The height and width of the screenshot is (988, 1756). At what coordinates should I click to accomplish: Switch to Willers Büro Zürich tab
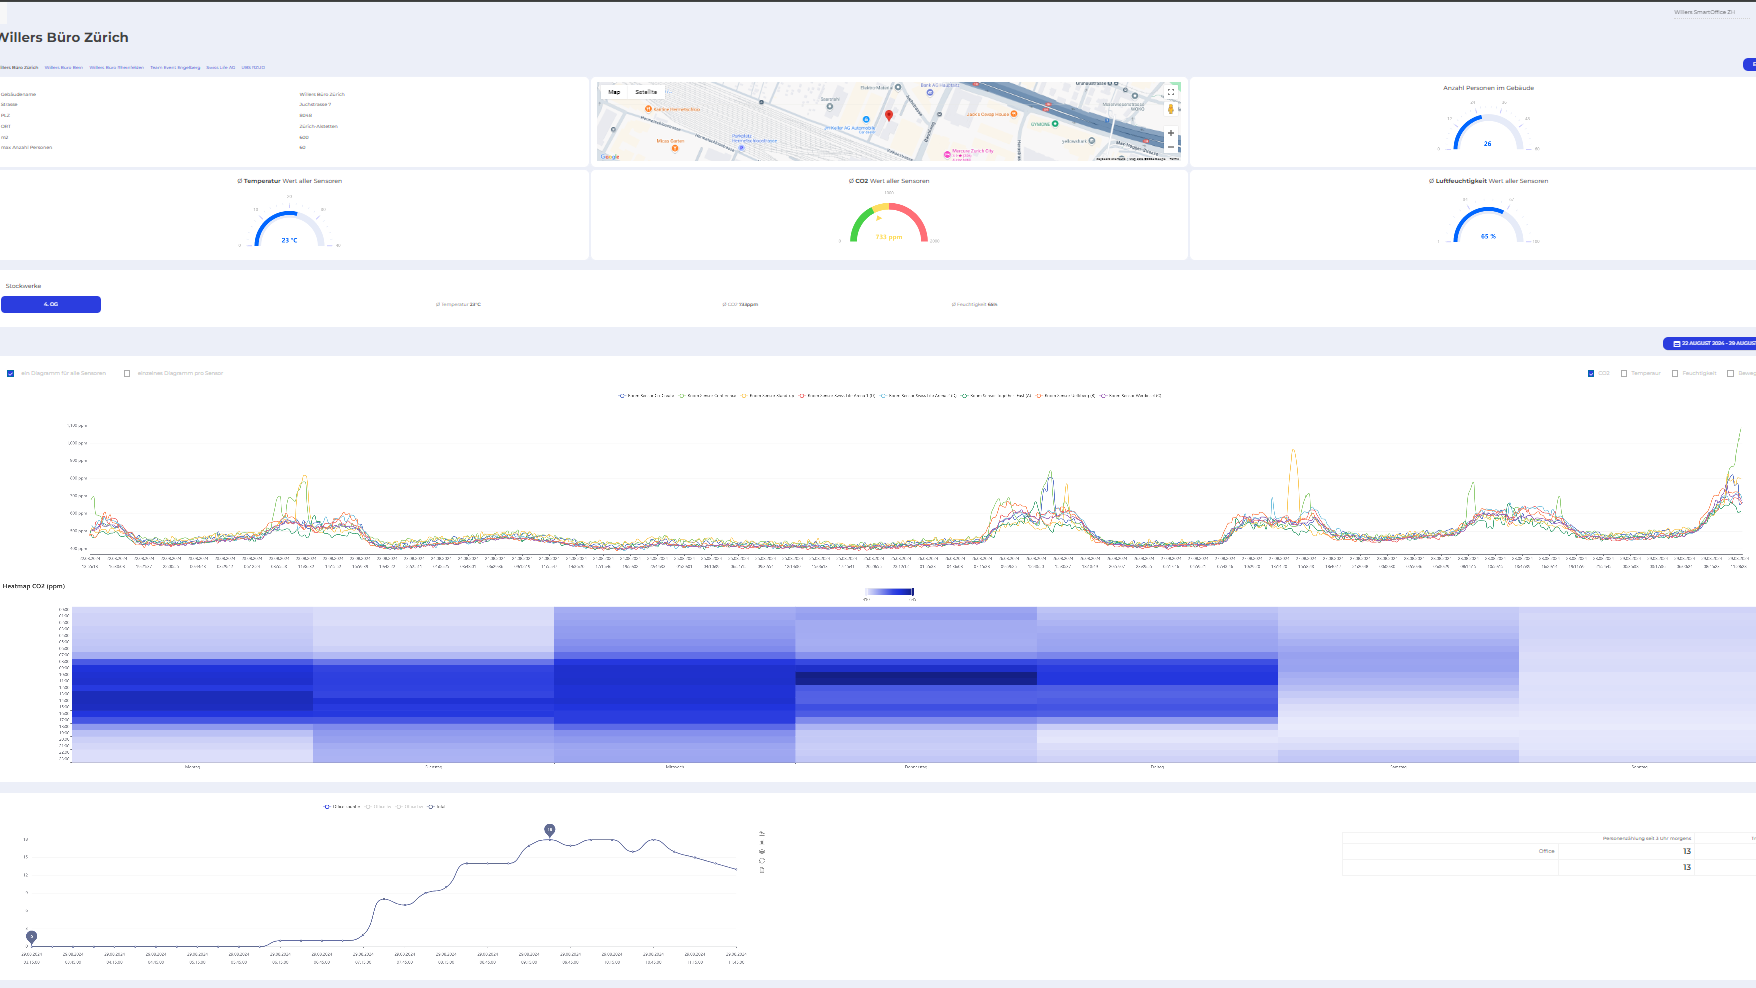pos(18,67)
